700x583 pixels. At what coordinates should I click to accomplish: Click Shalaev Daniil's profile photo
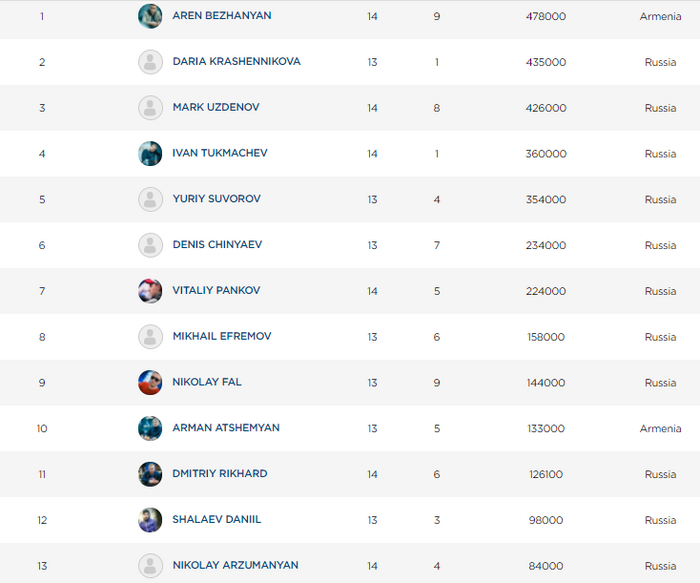(x=150, y=520)
